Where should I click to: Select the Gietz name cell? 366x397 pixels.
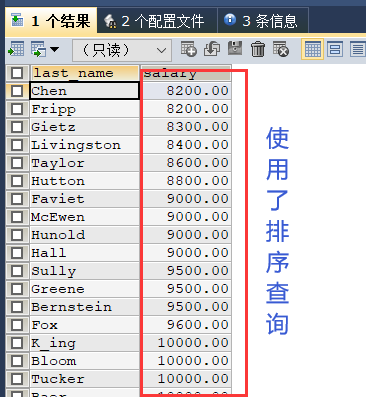coord(85,127)
